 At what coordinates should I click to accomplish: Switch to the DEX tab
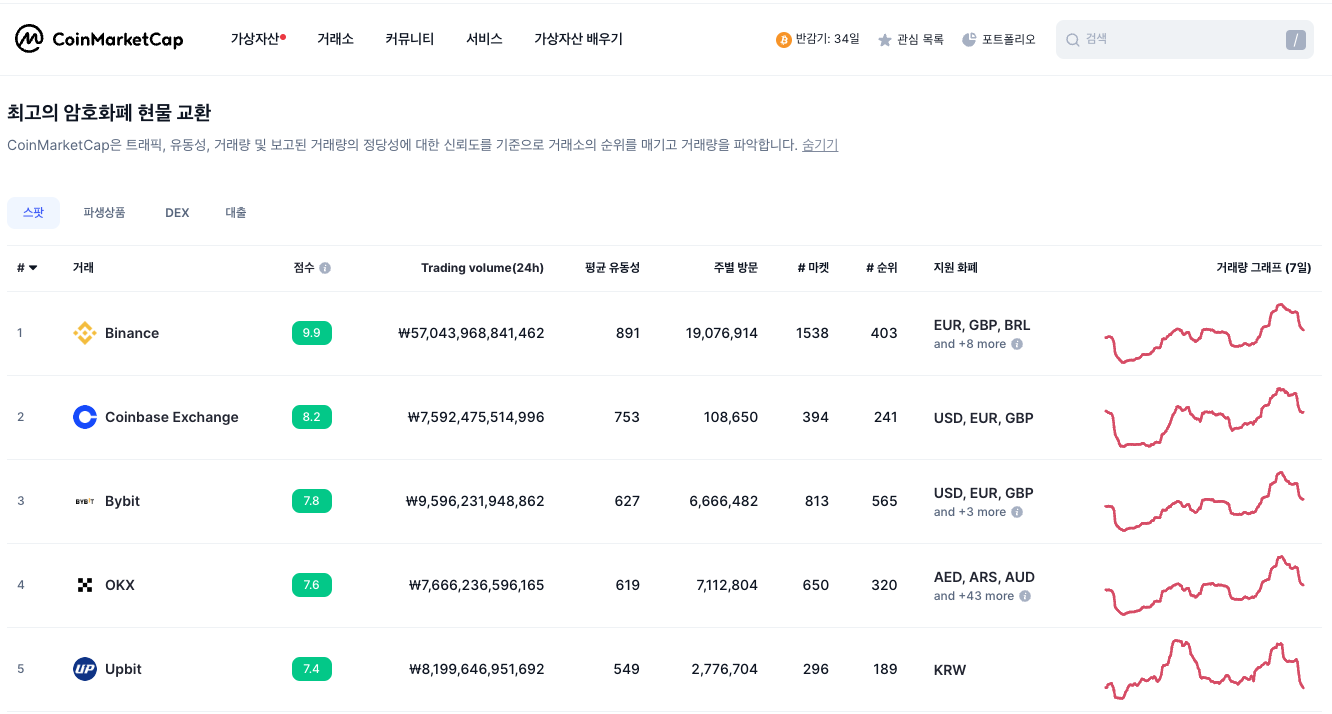tap(177, 213)
